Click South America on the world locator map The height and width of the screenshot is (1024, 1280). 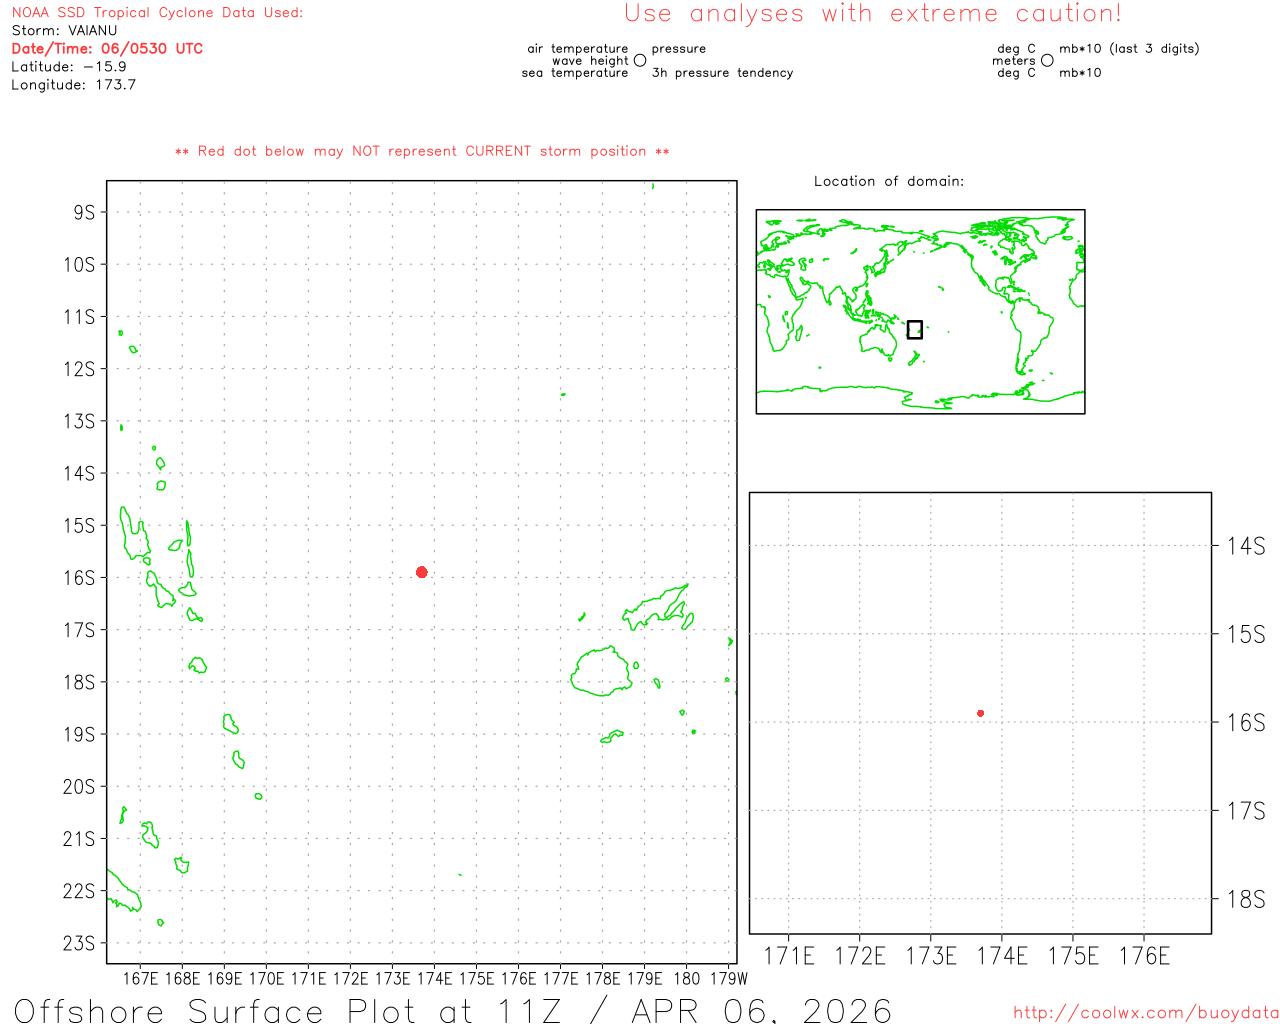[x=1030, y=330]
